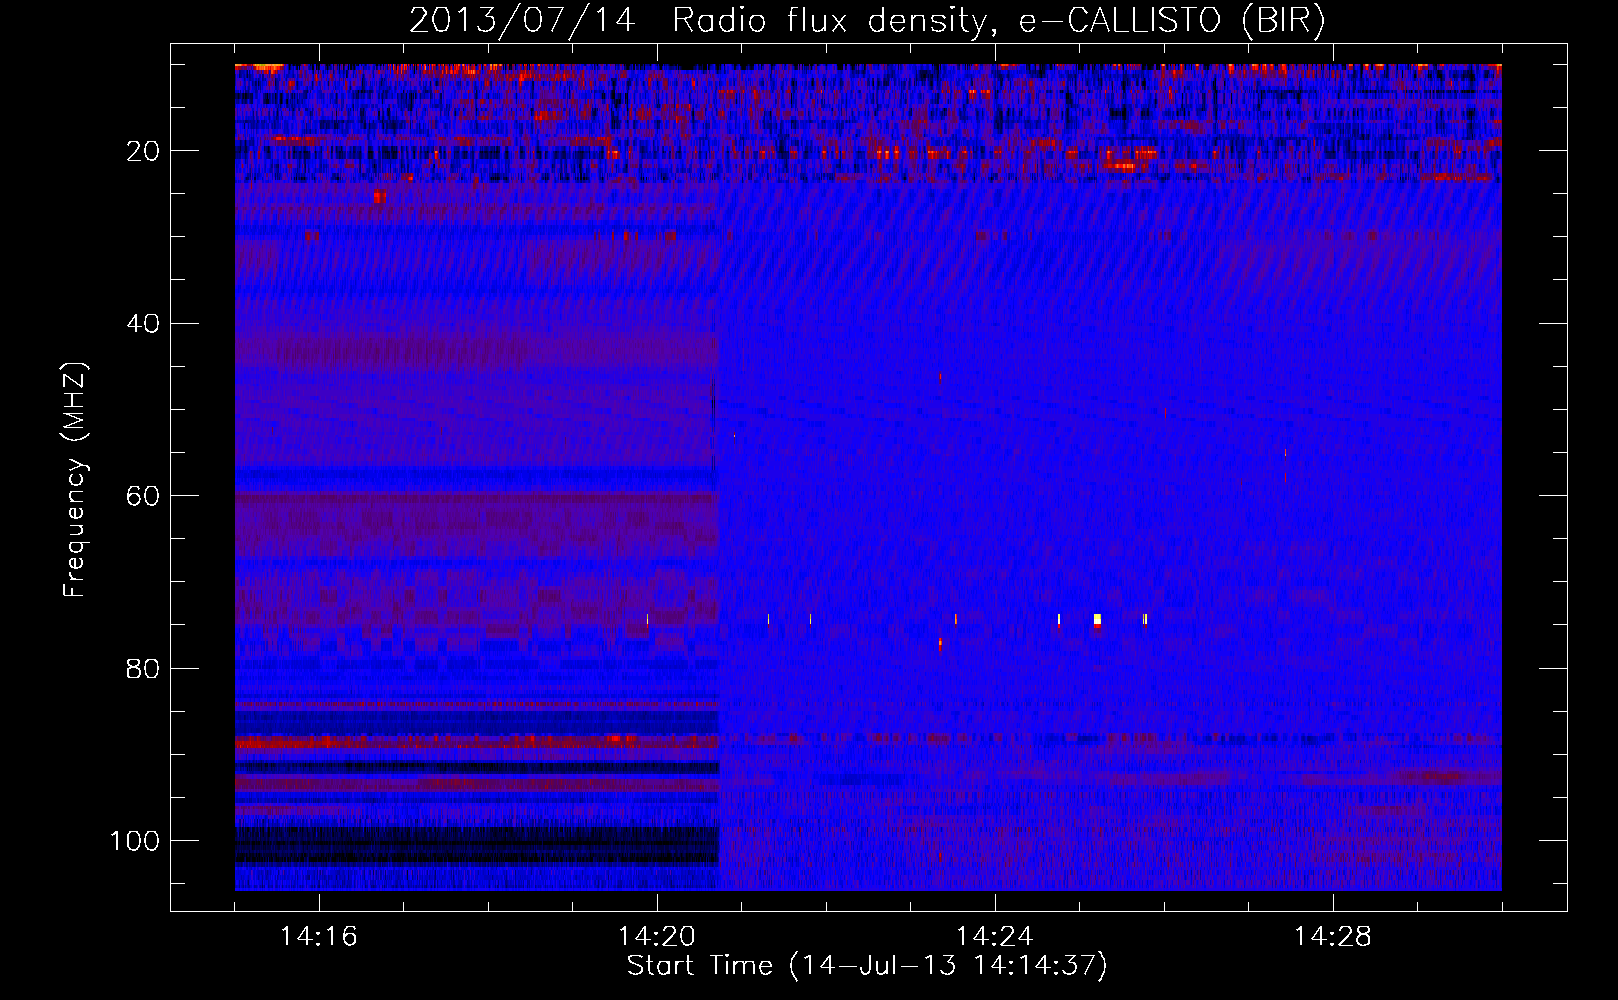
Task: Click the "14:16" time tick label
Action: [319, 937]
